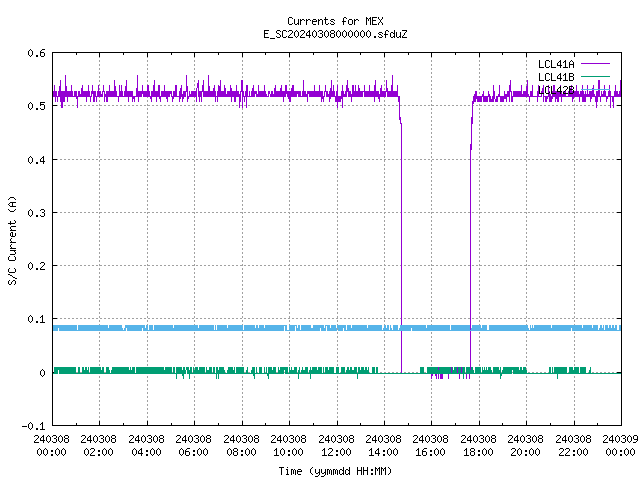Image resolution: width=640 pixels, height=480 pixels.
Task: Click the x-axis tick '240308 02:00'
Action: (x=98, y=445)
